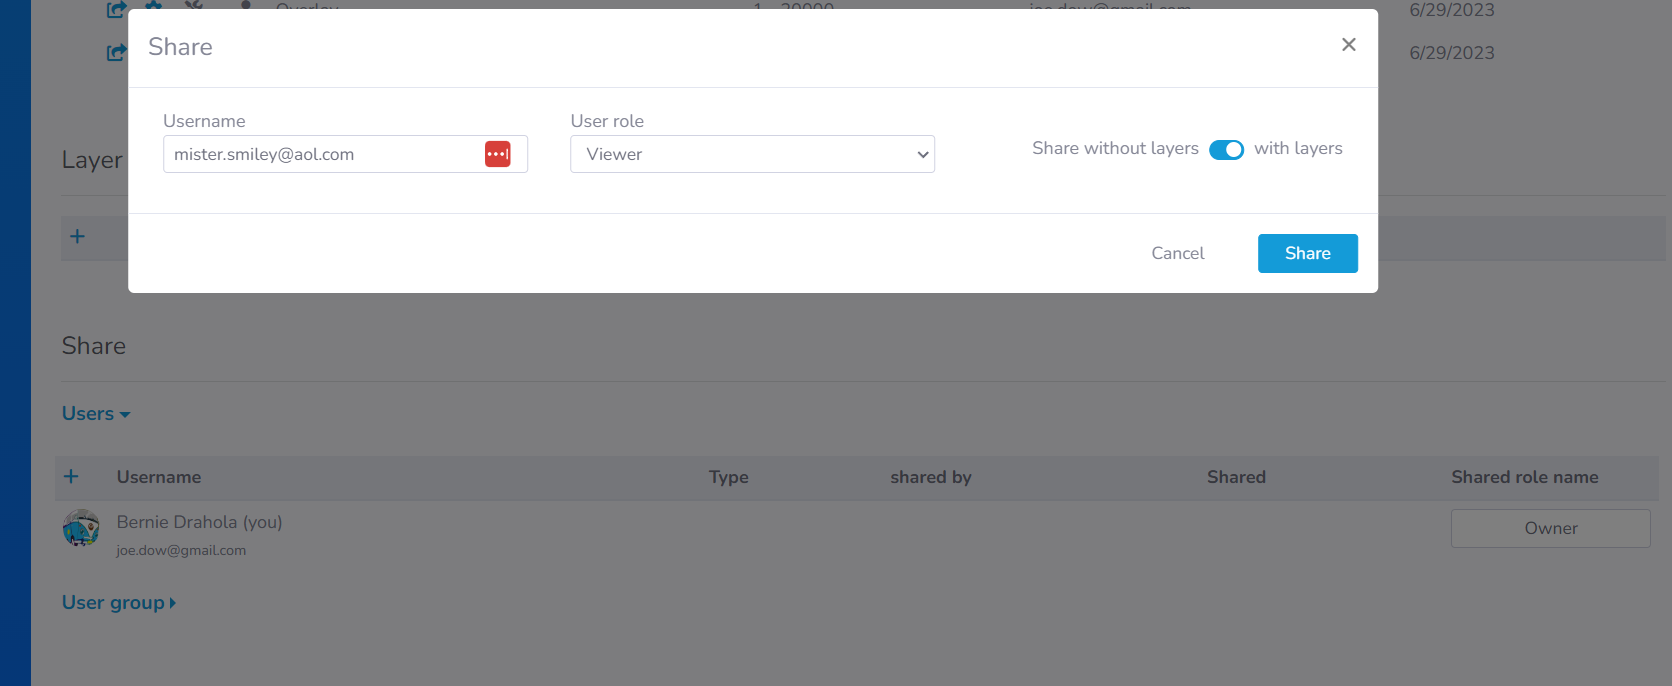
Task: Click the Owner role button
Action: (1550, 528)
